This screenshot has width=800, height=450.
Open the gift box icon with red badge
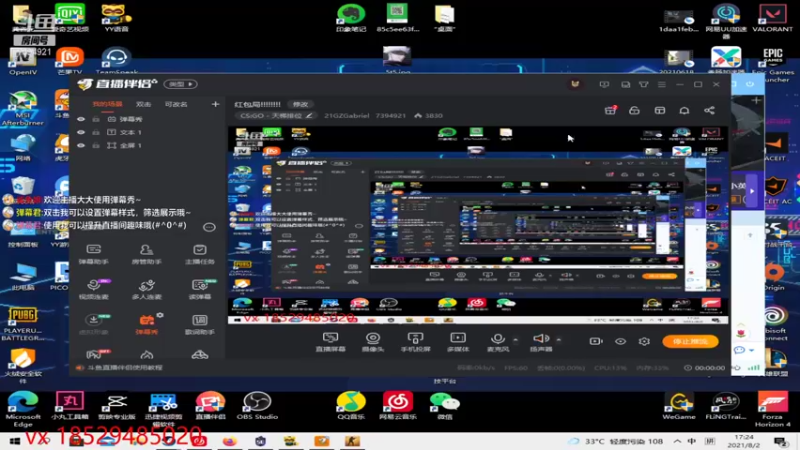[x=610, y=110]
